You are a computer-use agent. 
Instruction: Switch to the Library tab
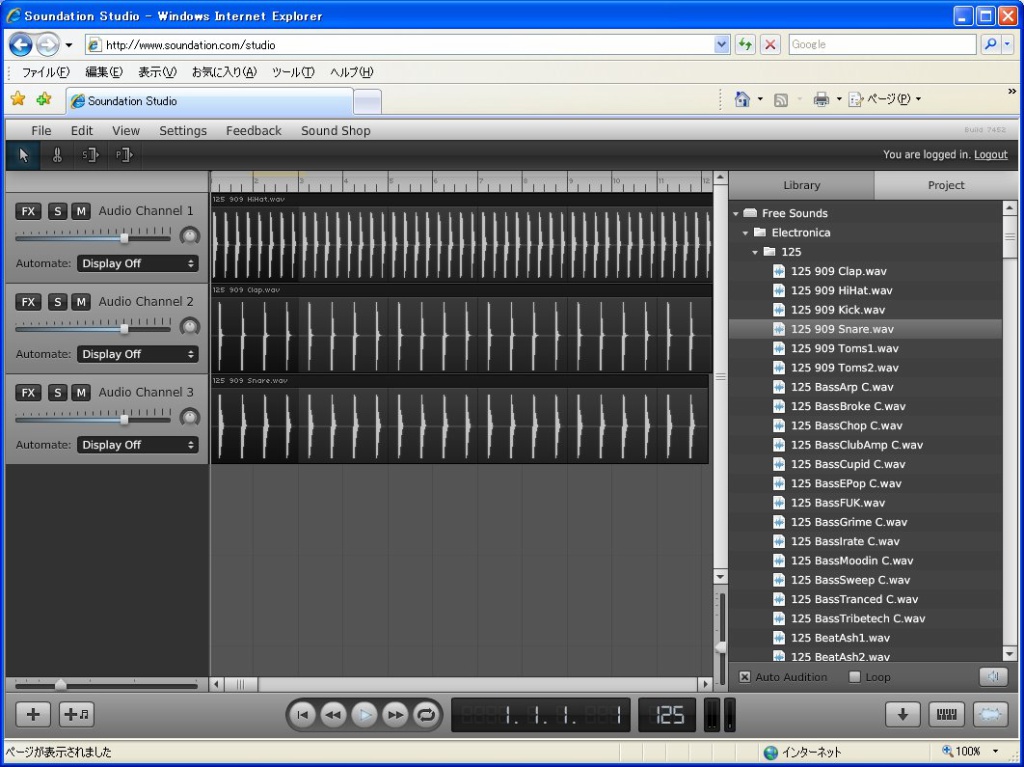tap(801, 186)
